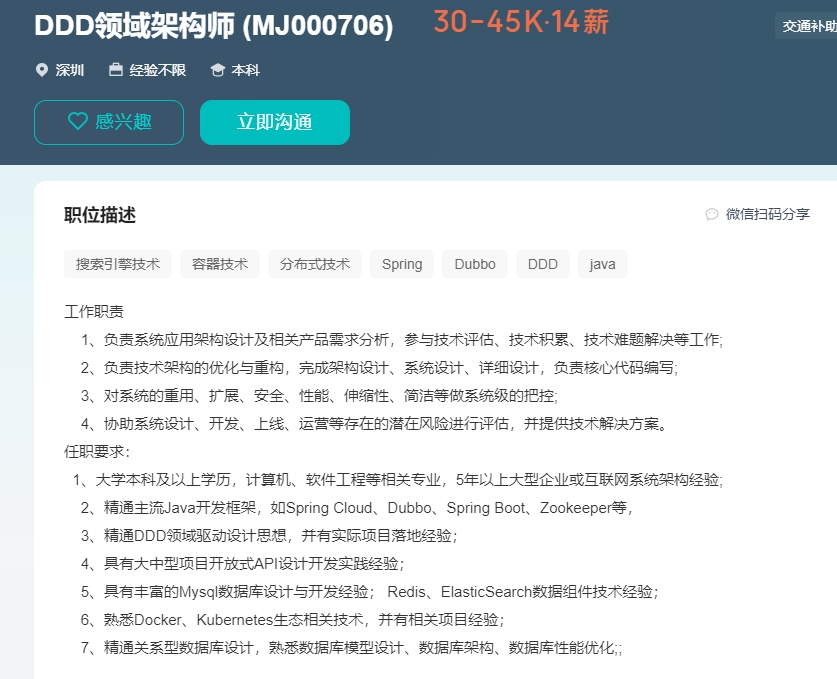Screen dimensions: 837x679
Task: Select the 分布式技术 tag
Action: 315,264
